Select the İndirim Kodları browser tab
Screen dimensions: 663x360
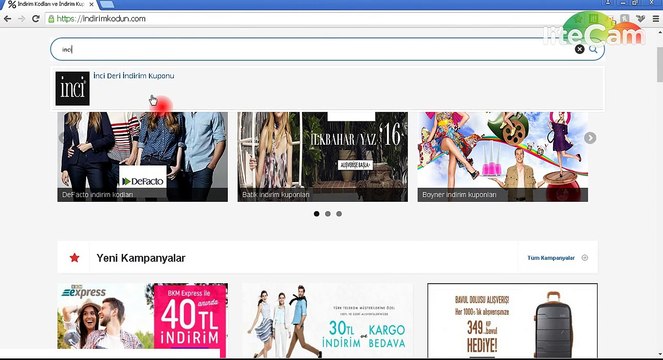(x=50, y=5)
